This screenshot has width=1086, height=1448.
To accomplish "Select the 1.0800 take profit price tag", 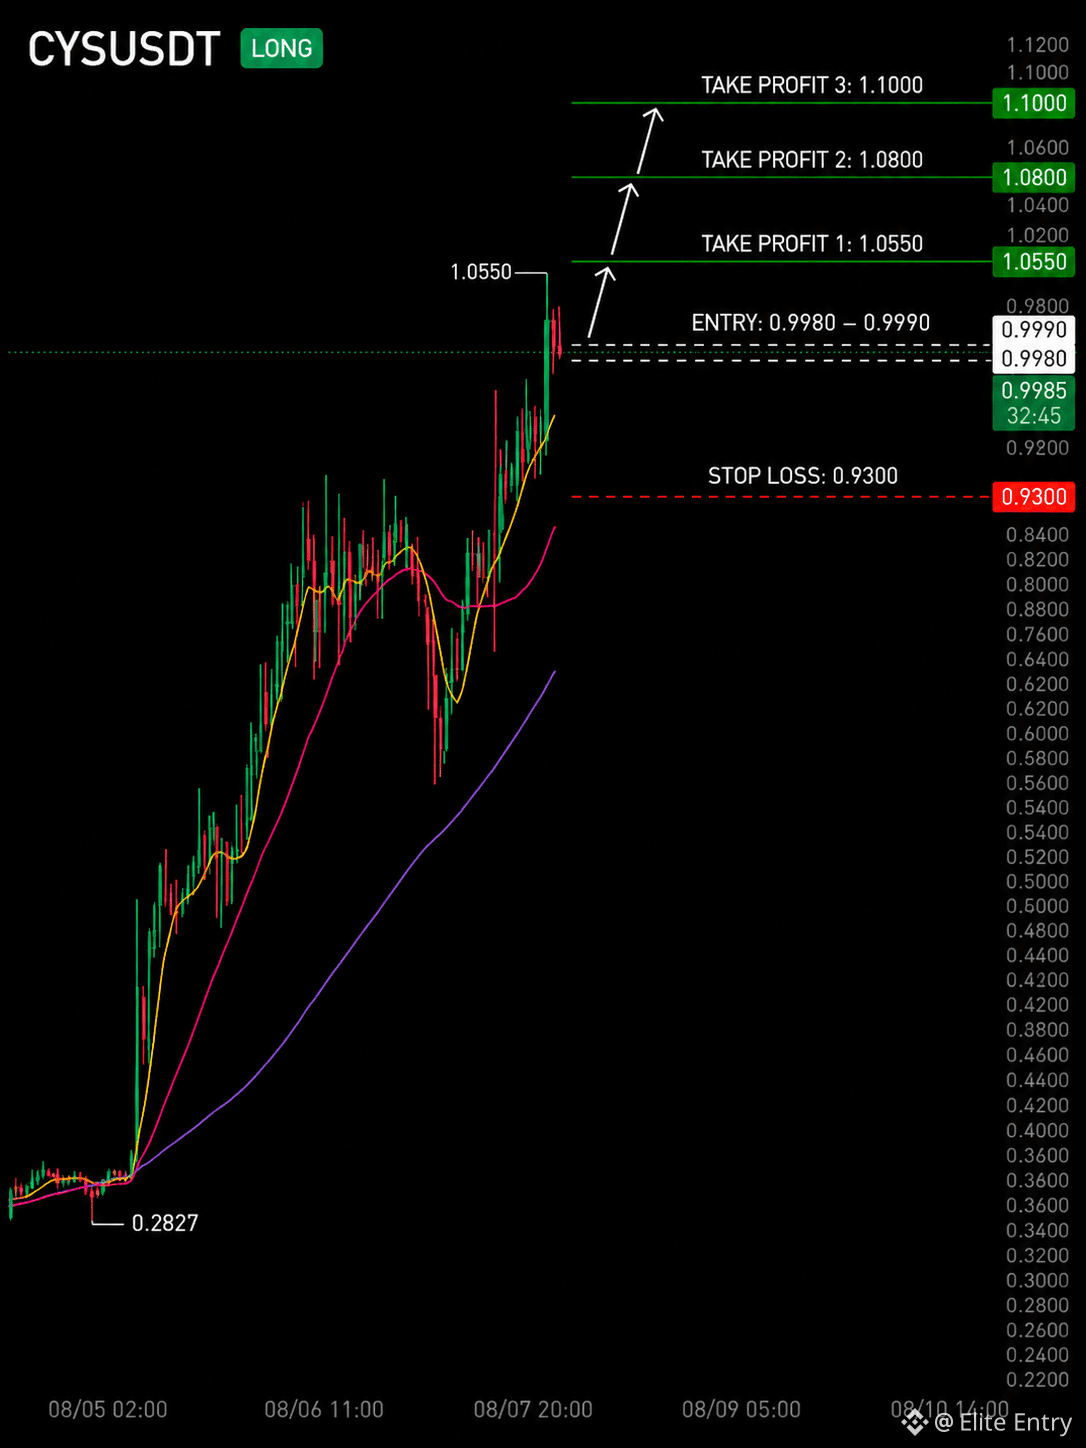I will click(1034, 178).
